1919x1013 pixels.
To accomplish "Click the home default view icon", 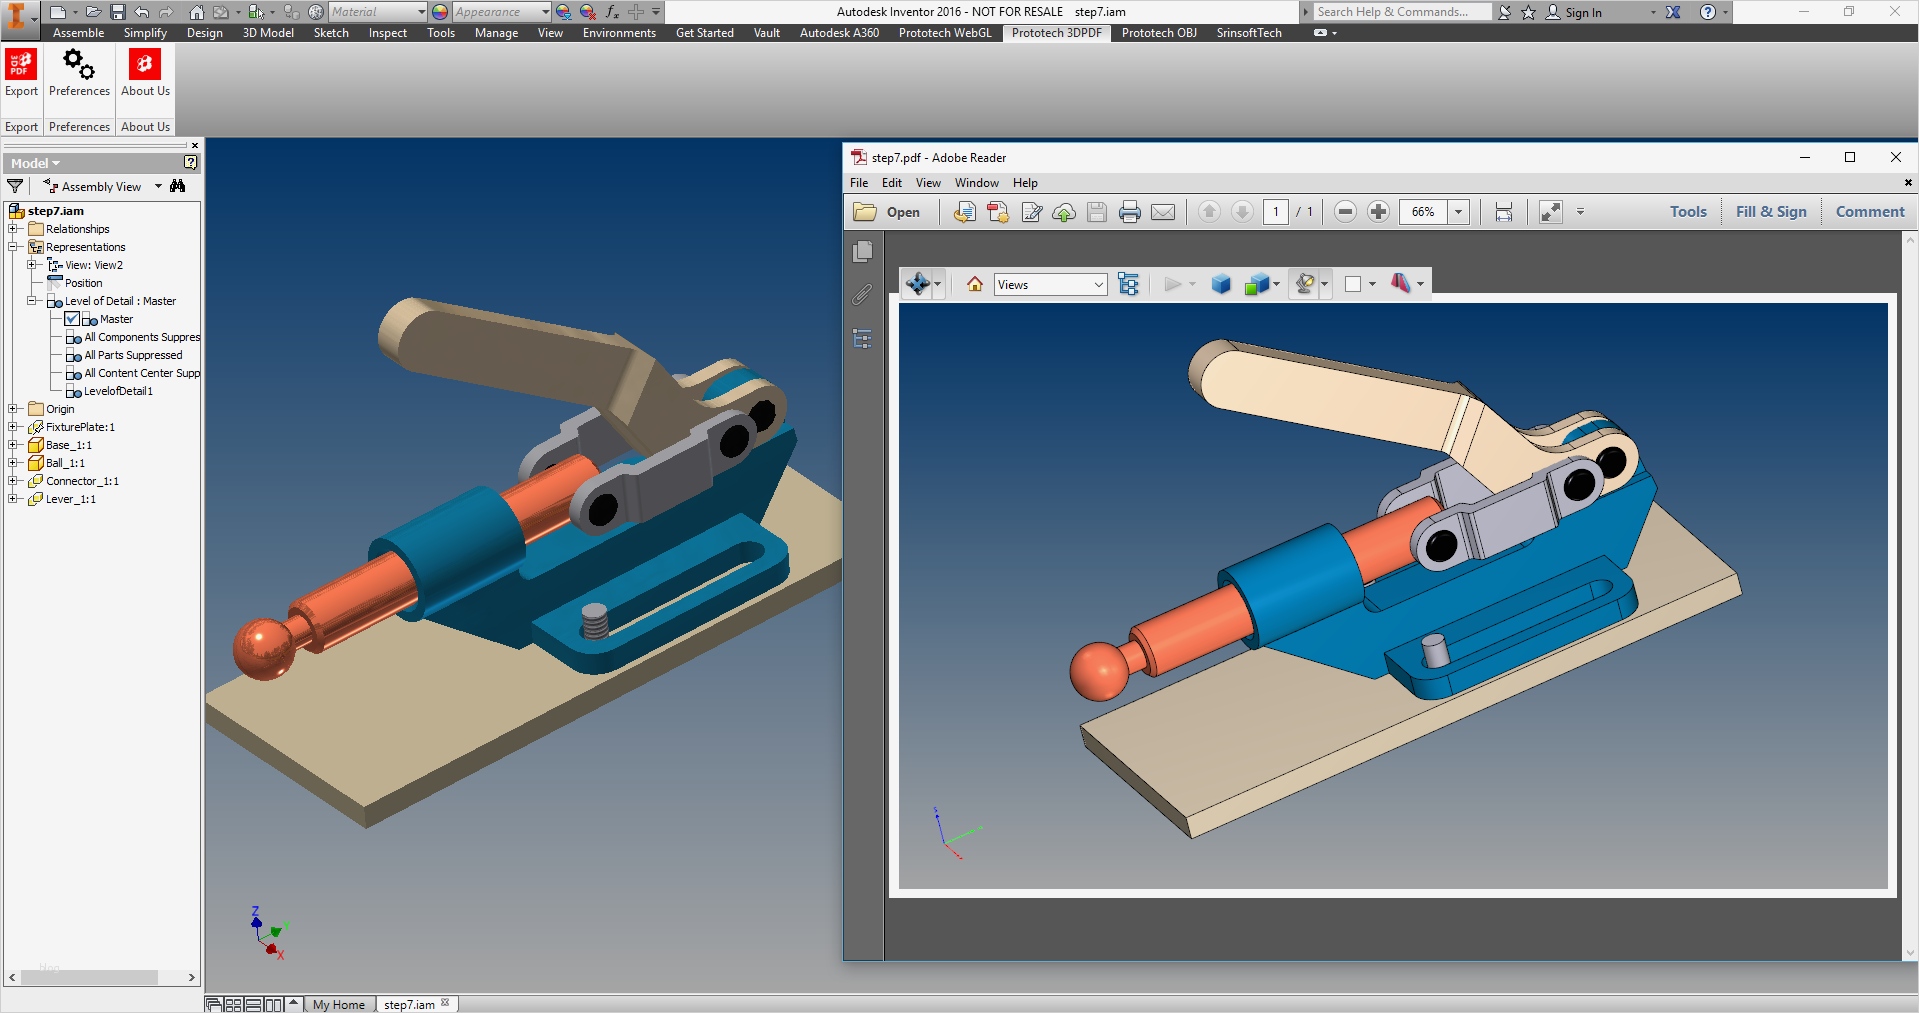I will point(975,285).
